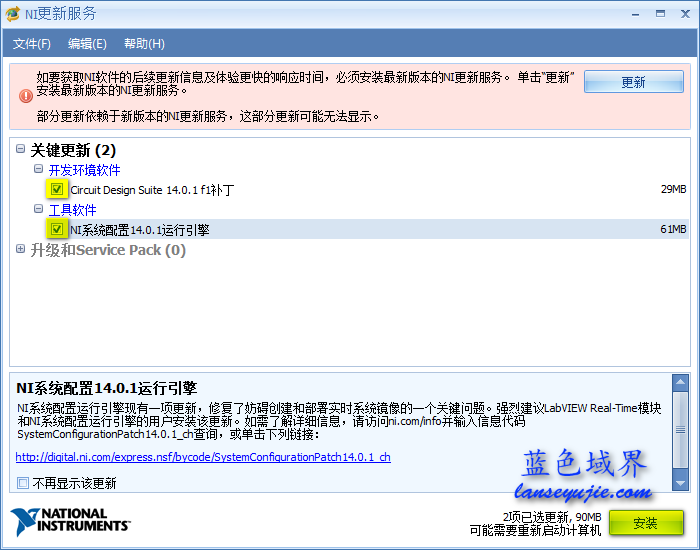This screenshot has height=550, width=700.
Task: Click the 开发环境软件 category link
Action: 84,170
